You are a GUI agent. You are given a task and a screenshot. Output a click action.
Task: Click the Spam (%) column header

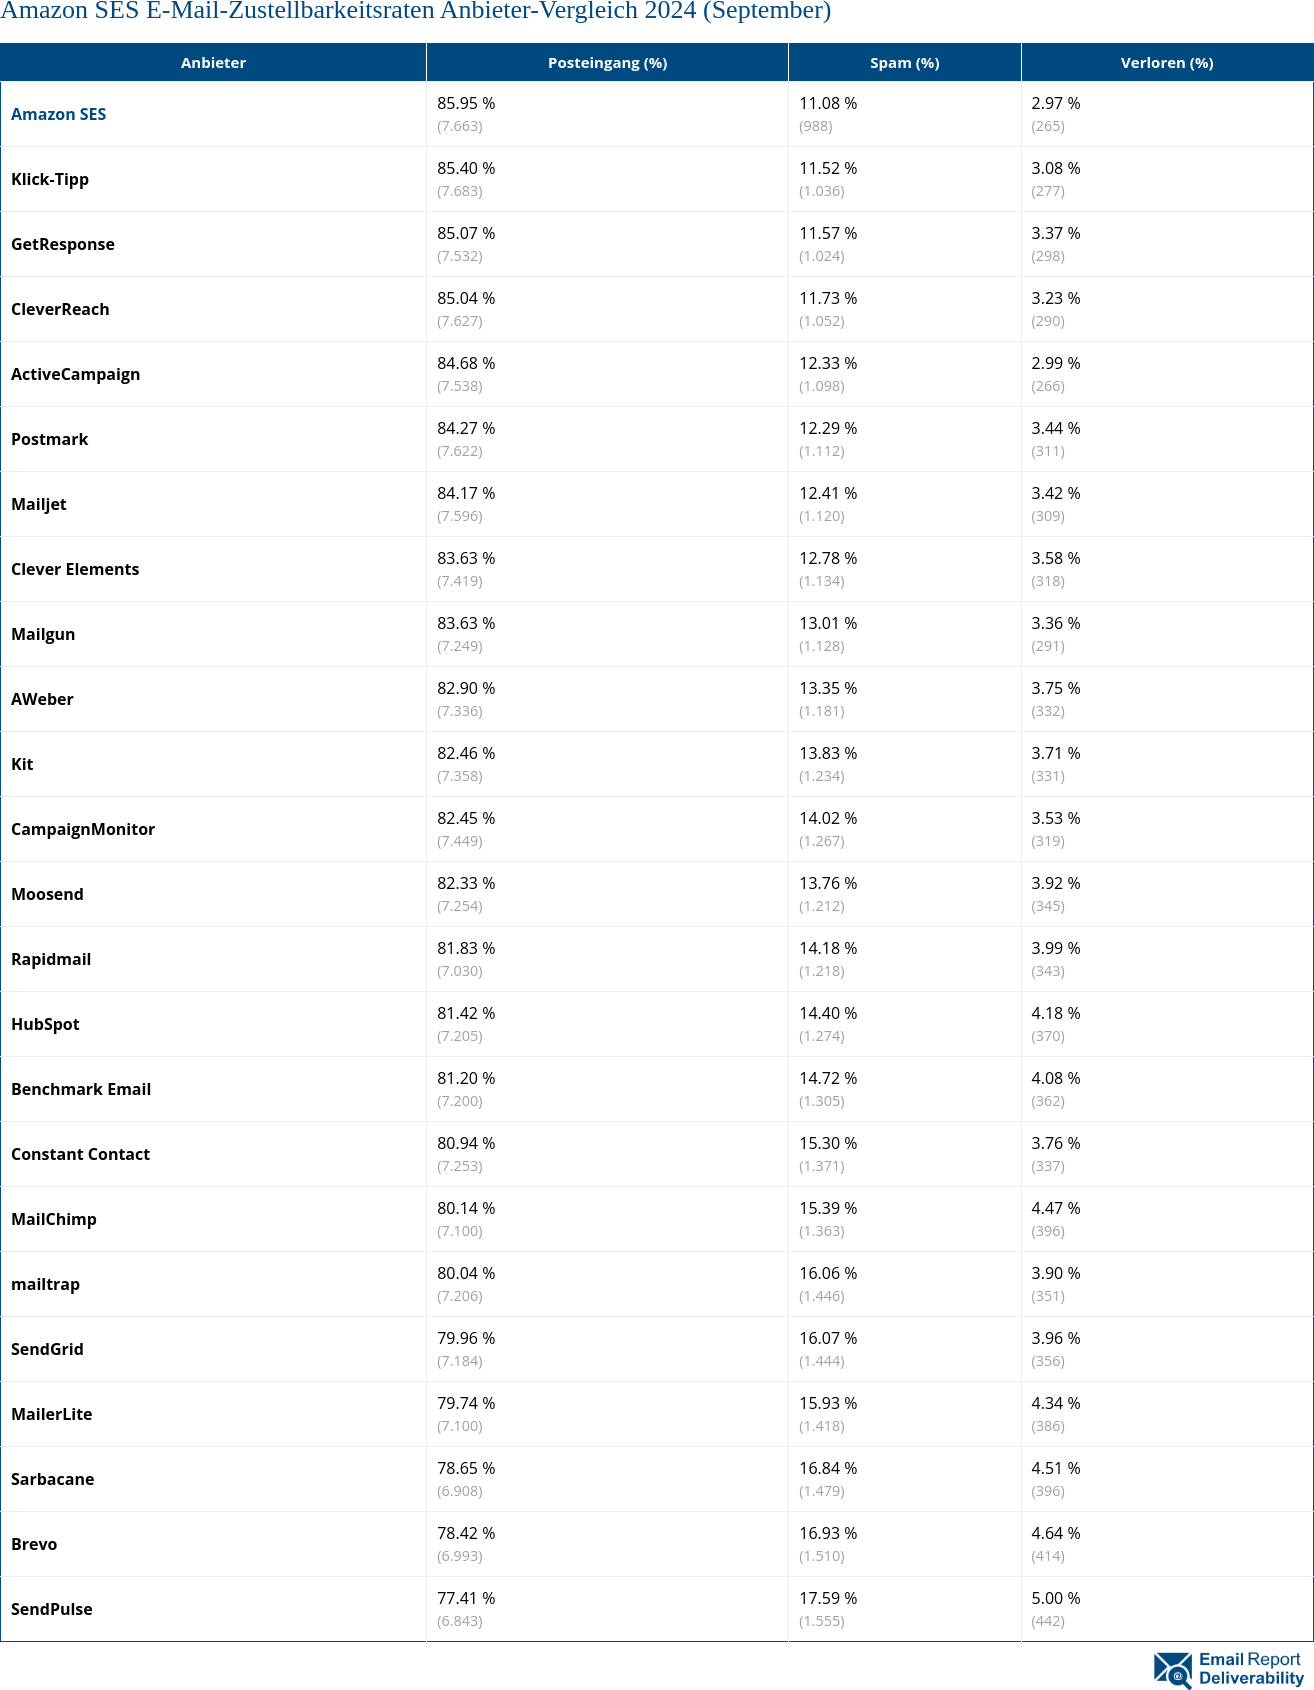tap(904, 62)
